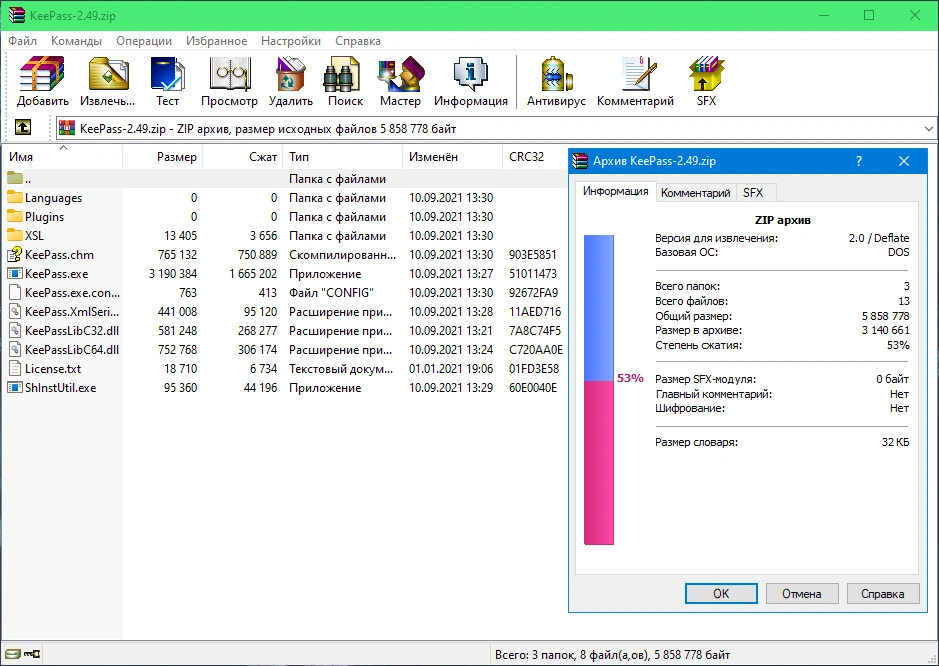
Task: Click the compression ratio bar in dialog
Action: [x=599, y=390]
